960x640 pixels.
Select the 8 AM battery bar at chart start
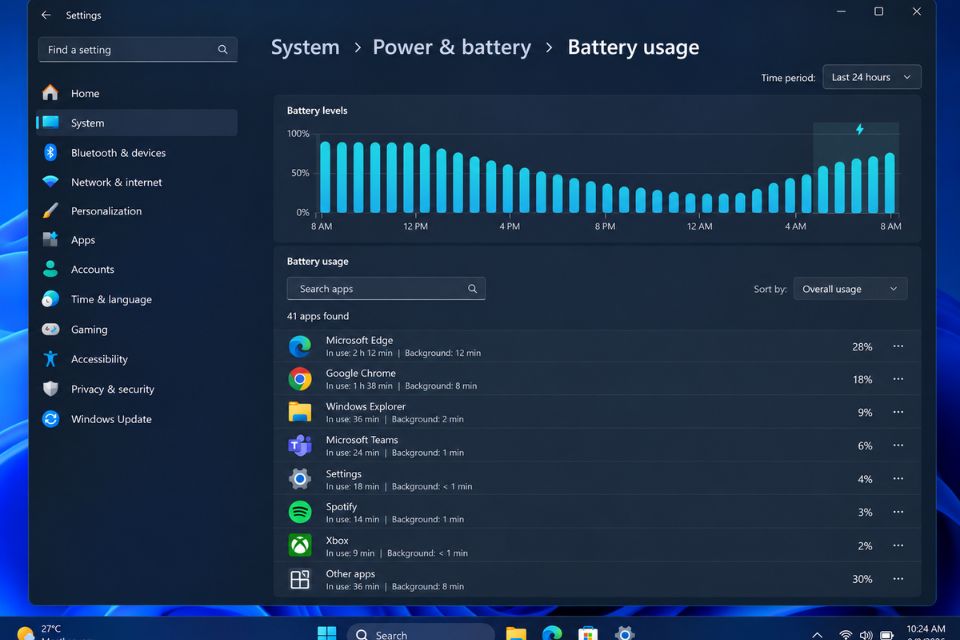(x=325, y=178)
